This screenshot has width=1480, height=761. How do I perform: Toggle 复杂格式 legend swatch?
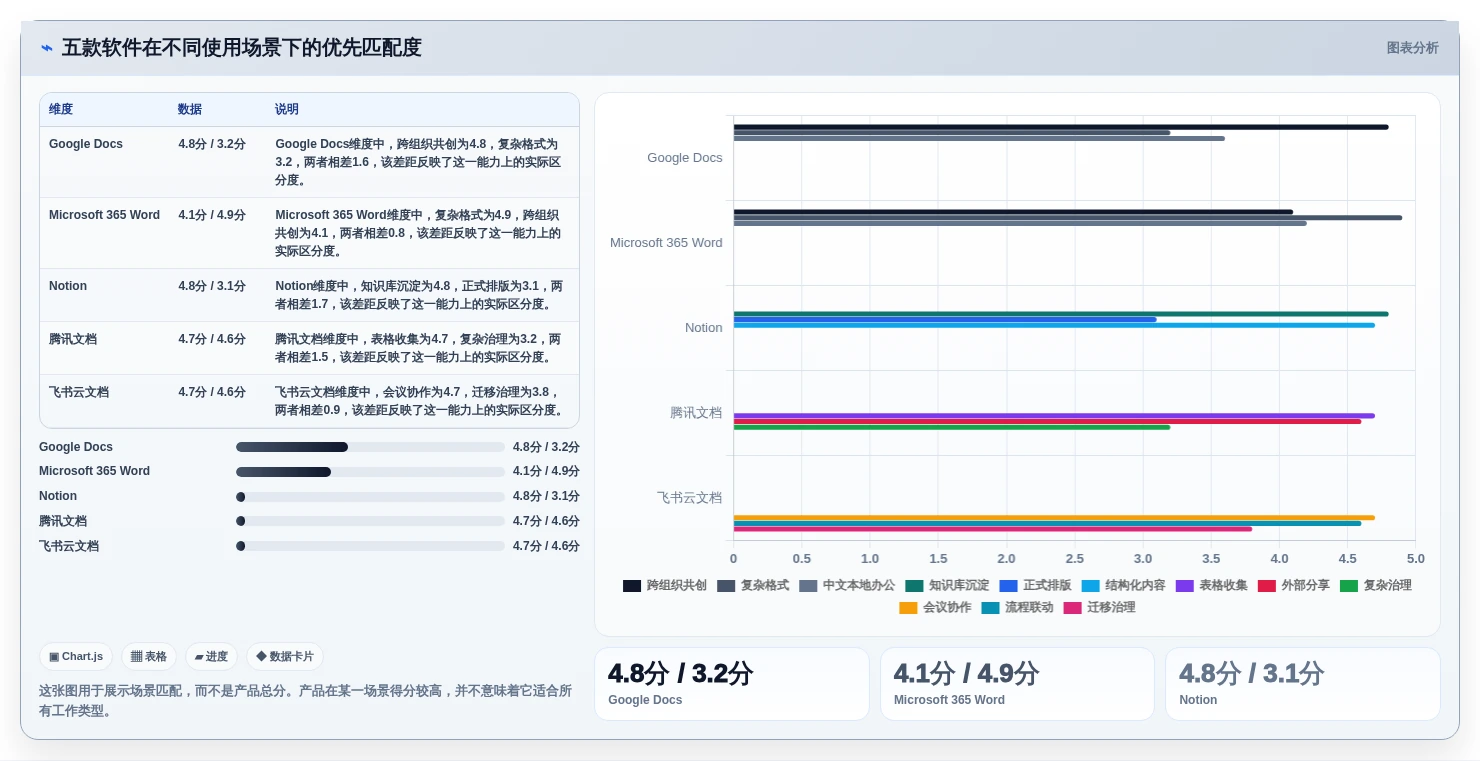(726, 586)
